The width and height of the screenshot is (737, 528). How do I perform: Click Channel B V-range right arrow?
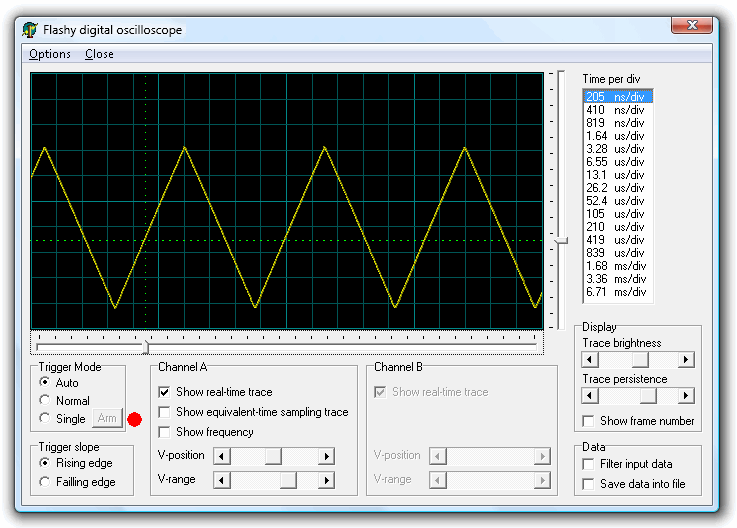(x=542, y=480)
